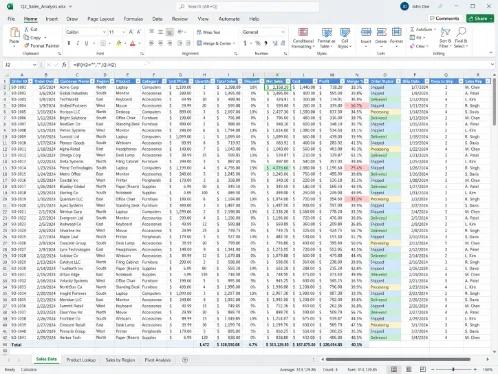The image size is (498, 374).
Task: Increase the cell indent
Action: coord(188,43)
